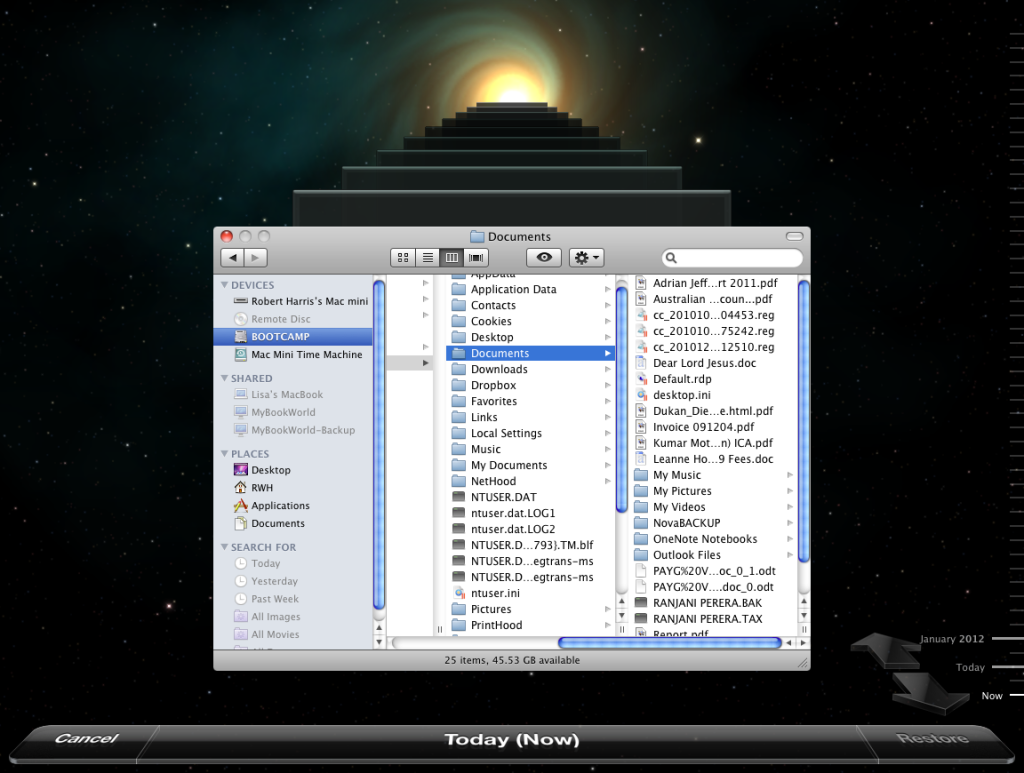Jump to Today on timeline
Screen dimensions: 1024x773
click(970, 667)
